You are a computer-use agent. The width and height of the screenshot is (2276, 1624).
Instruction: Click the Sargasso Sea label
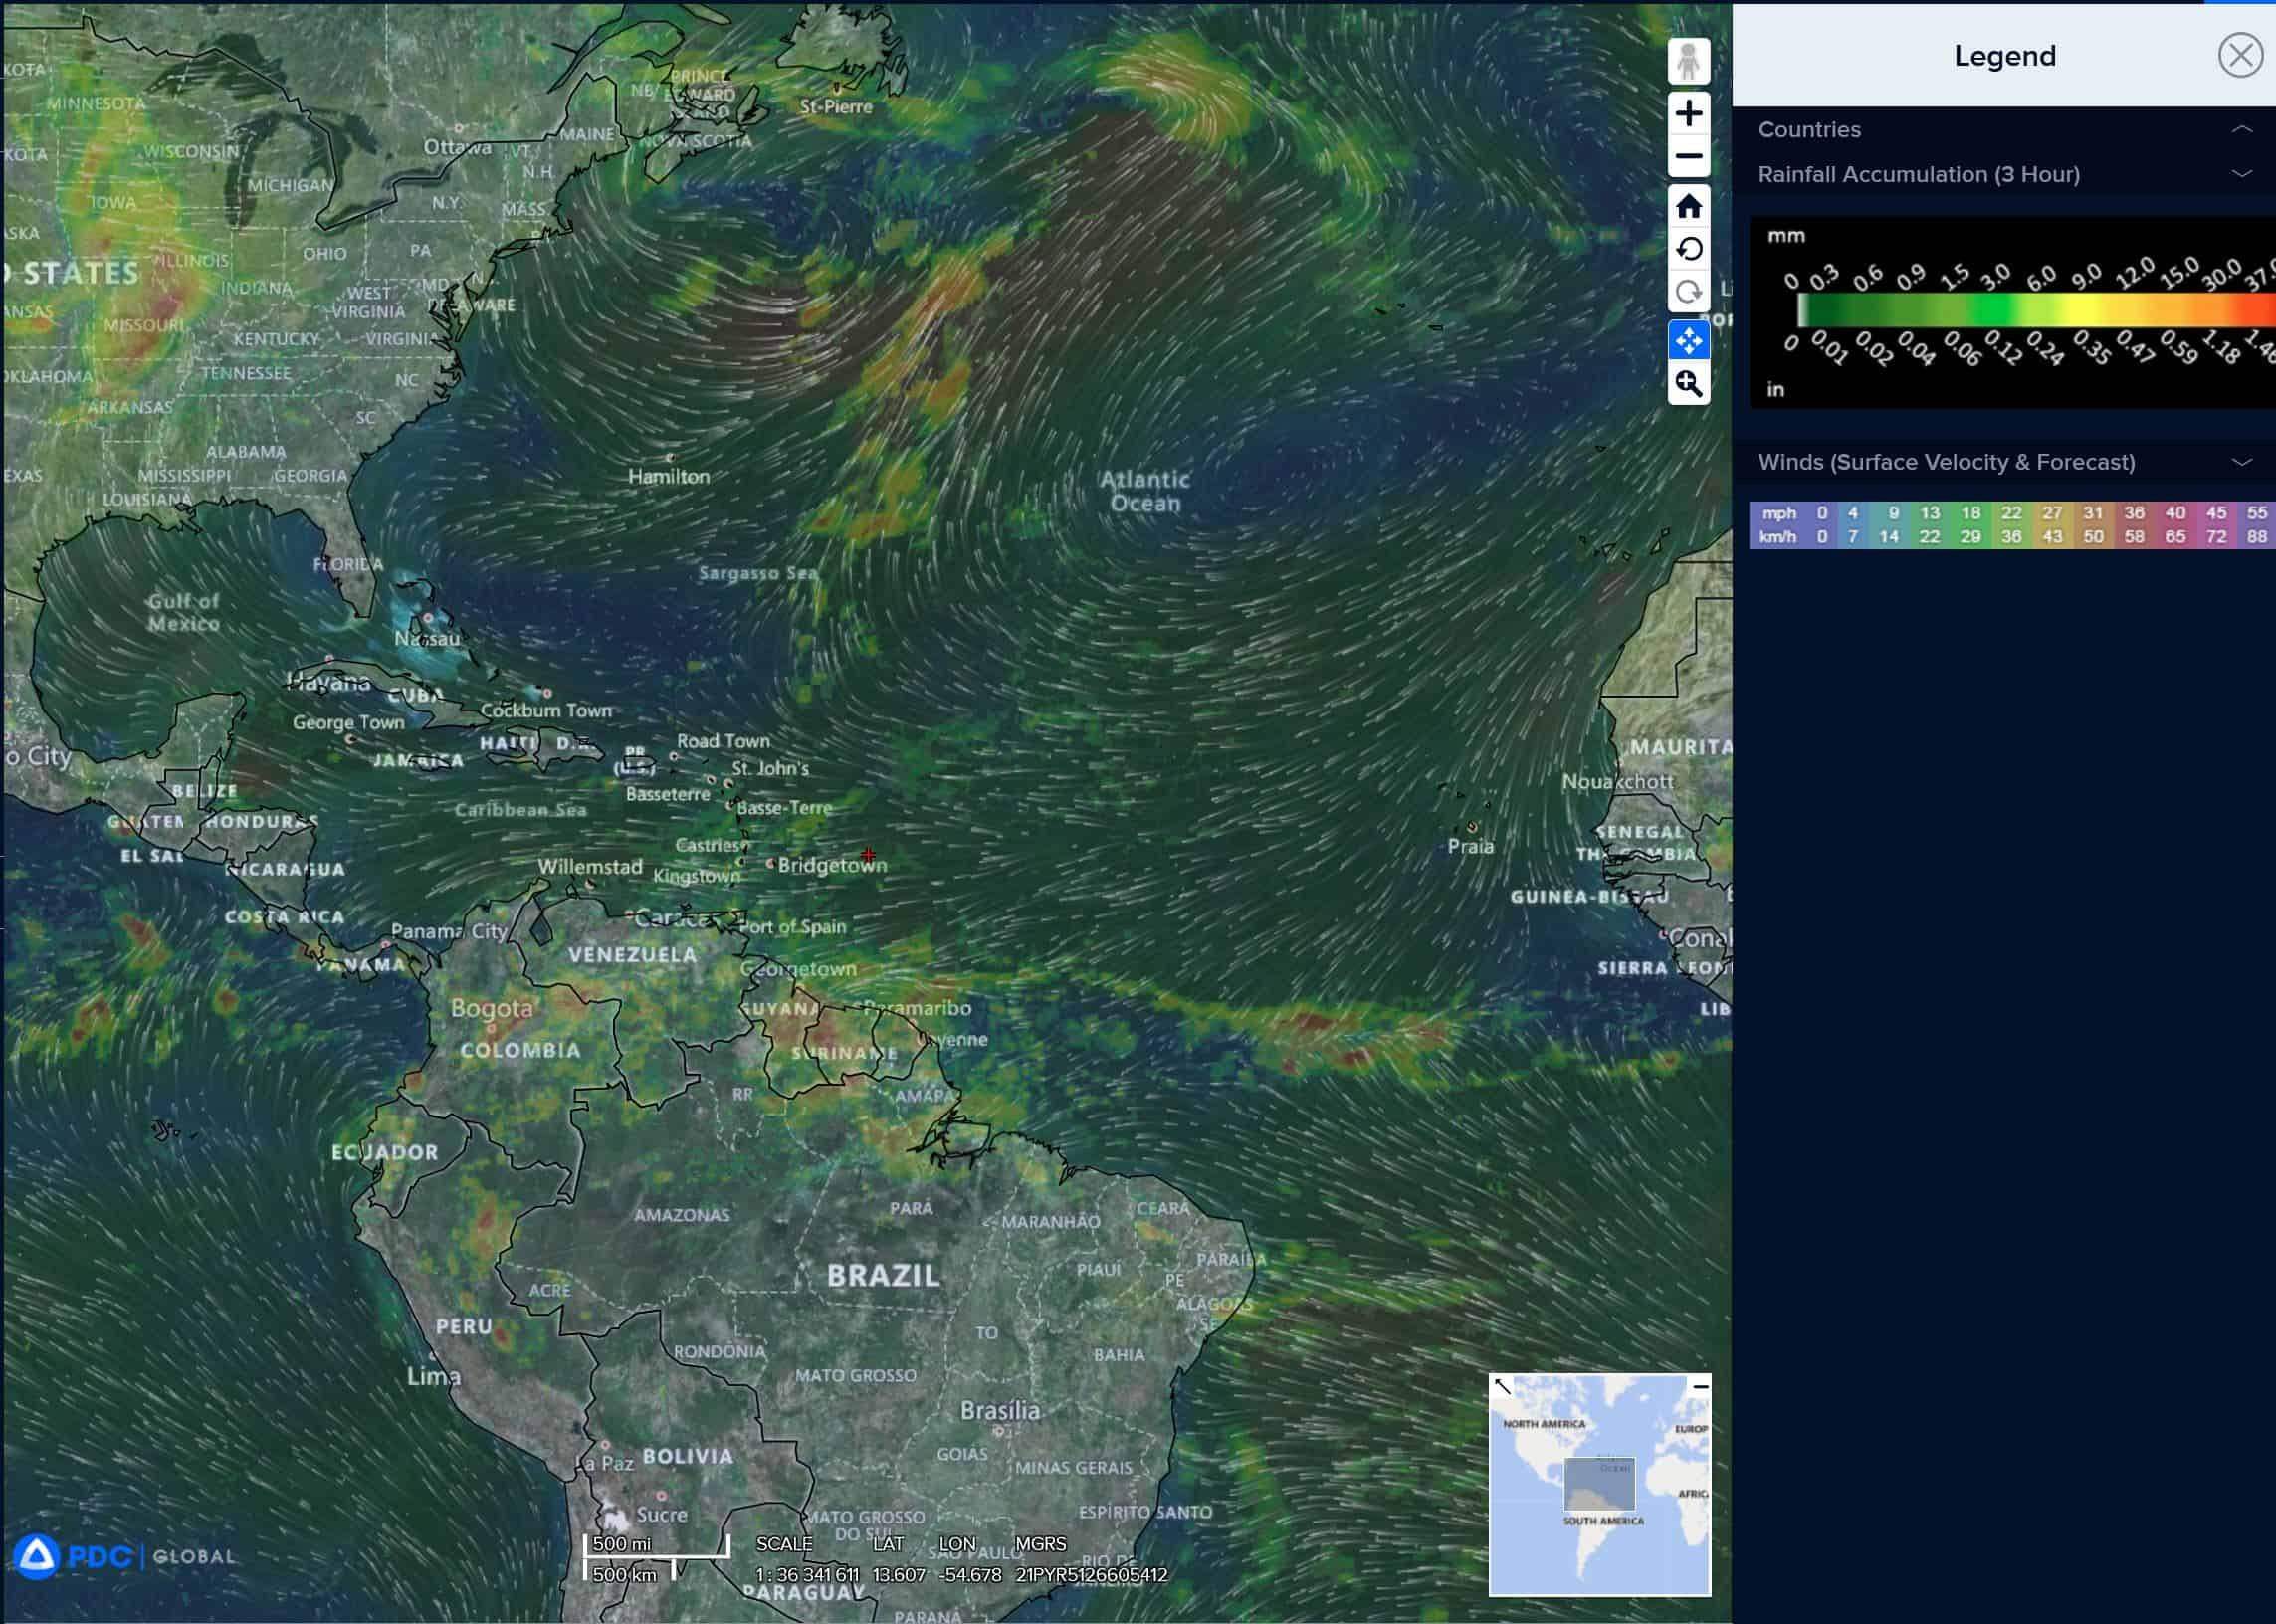(758, 573)
